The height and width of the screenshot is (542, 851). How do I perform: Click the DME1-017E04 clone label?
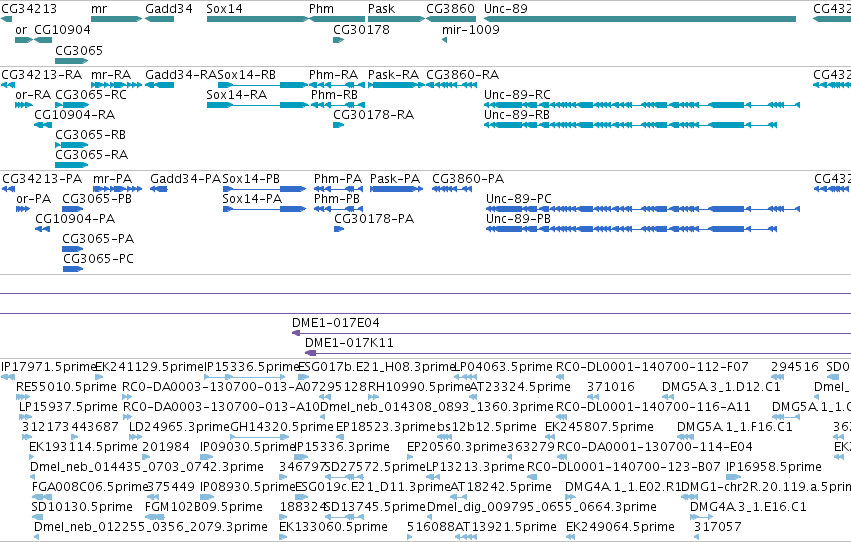pyautogui.click(x=336, y=322)
